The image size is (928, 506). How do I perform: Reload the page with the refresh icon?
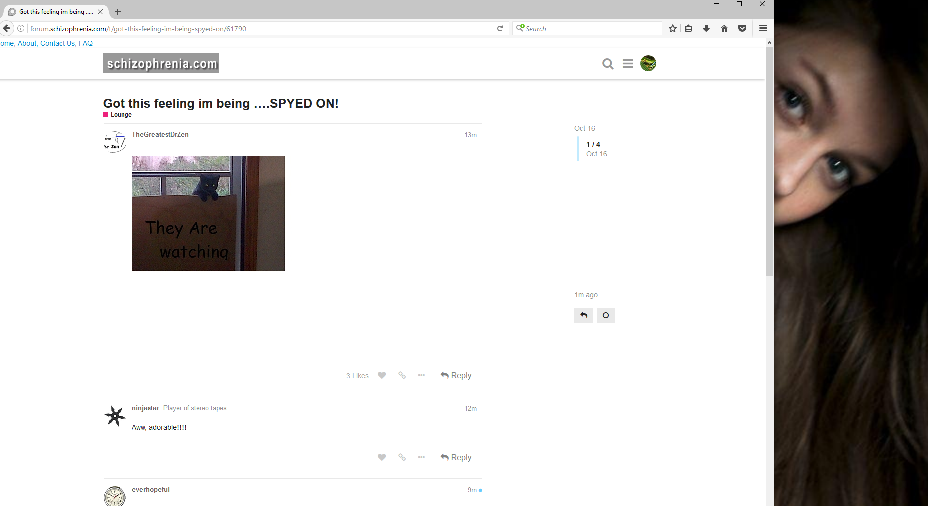500,28
